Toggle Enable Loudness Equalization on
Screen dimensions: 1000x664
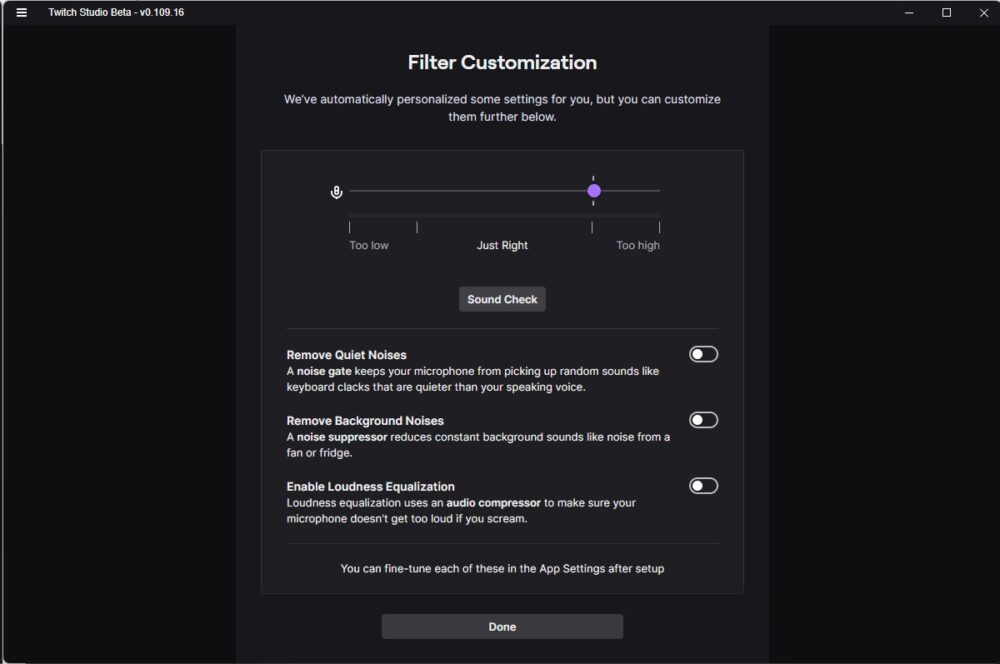pyautogui.click(x=703, y=486)
